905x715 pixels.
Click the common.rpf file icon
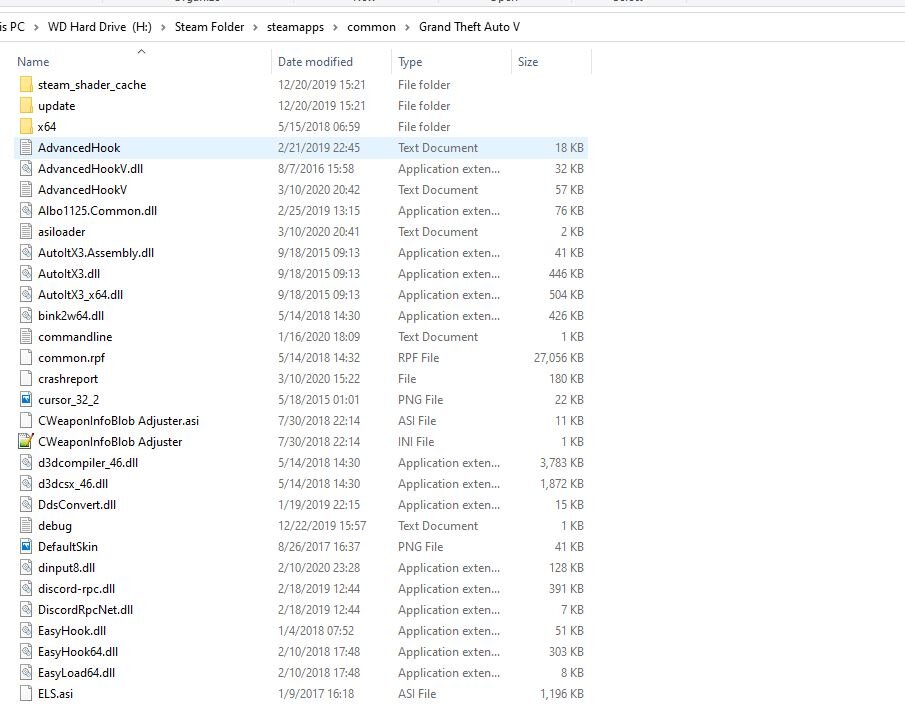26,358
